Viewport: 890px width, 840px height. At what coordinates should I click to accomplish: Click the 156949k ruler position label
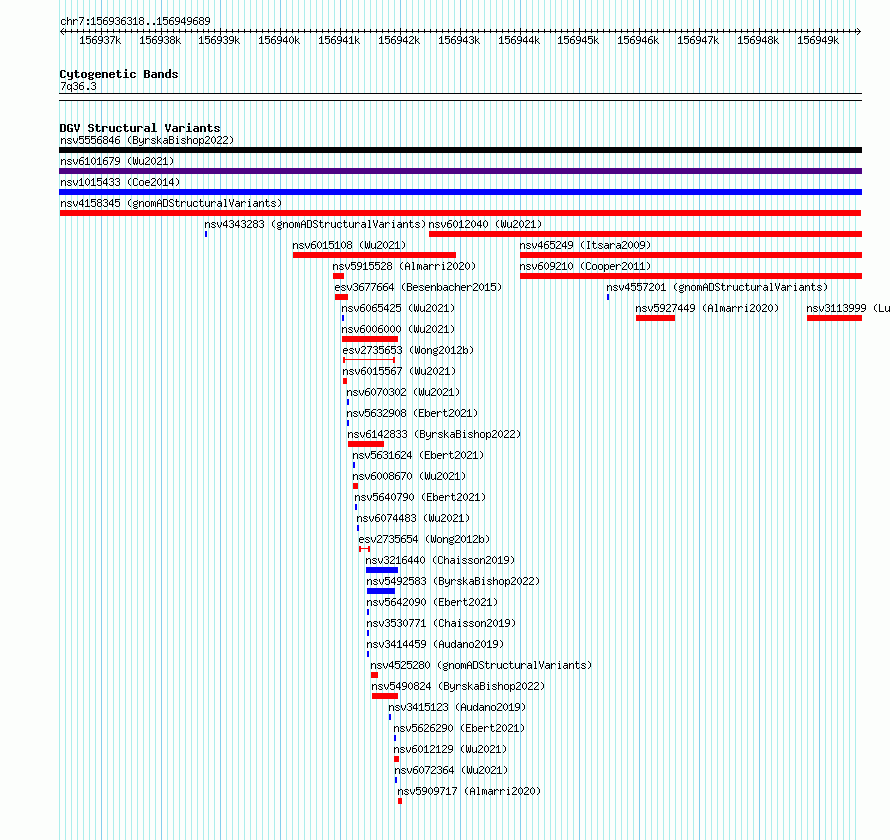(818, 40)
